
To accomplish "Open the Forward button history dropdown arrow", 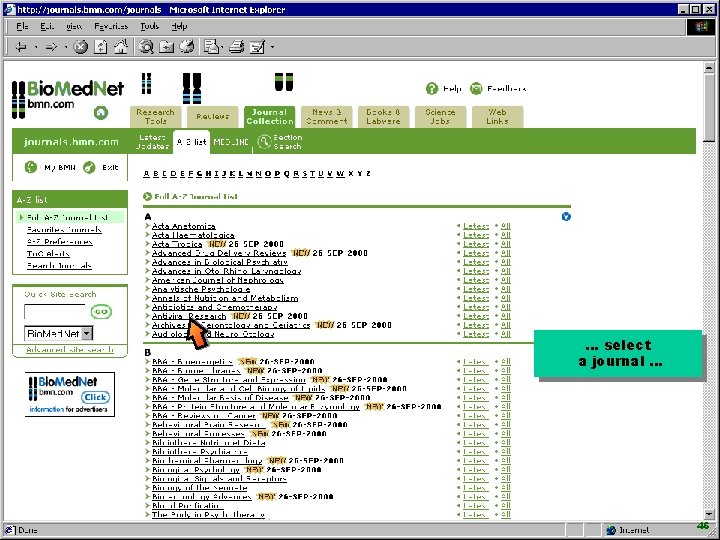I will point(66,47).
